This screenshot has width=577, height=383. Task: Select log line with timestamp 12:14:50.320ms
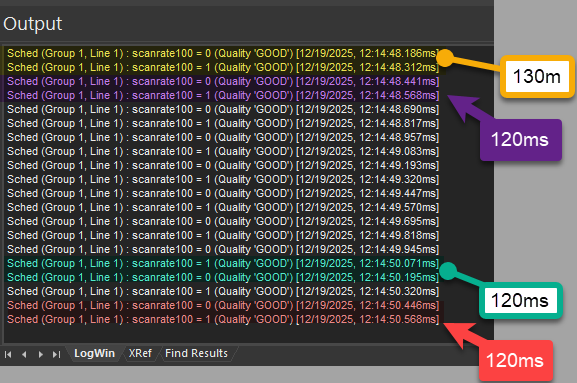[223, 291]
